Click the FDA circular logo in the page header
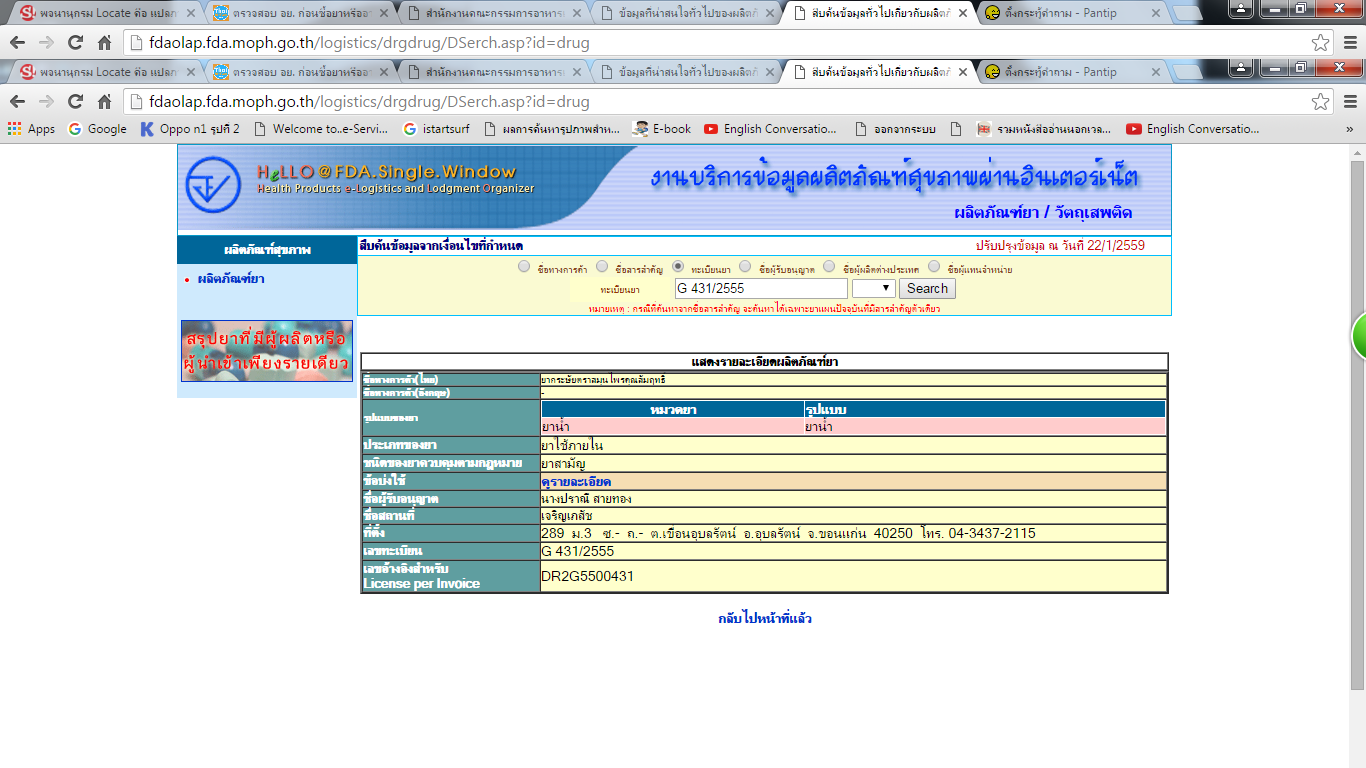This screenshot has height=768, width=1366. pyautogui.click(x=213, y=185)
